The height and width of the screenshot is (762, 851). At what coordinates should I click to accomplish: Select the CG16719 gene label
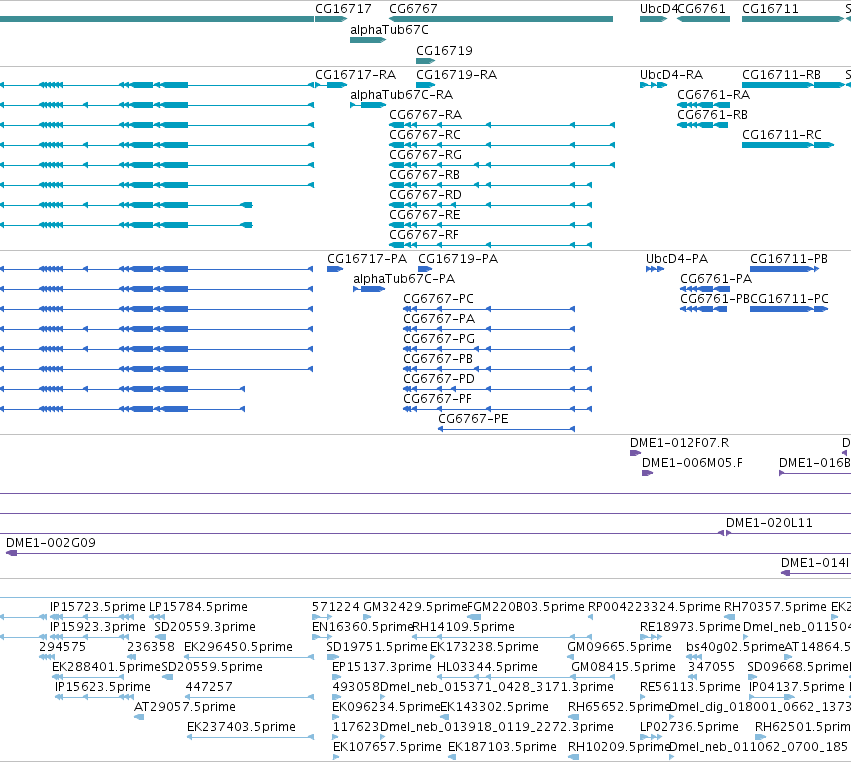click(444, 50)
